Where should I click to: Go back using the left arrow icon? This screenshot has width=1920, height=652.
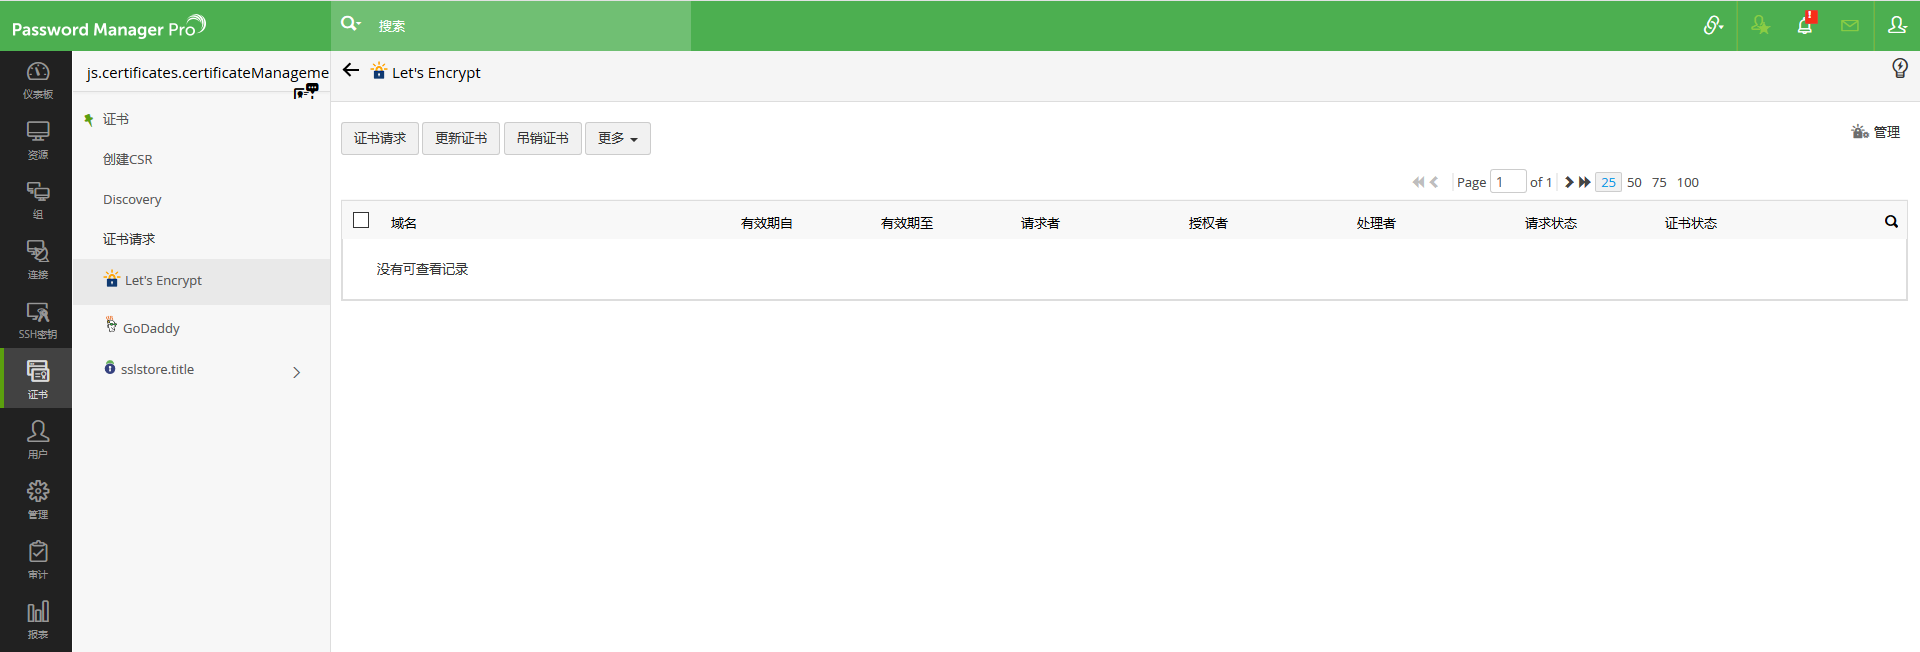coord(351,70)
